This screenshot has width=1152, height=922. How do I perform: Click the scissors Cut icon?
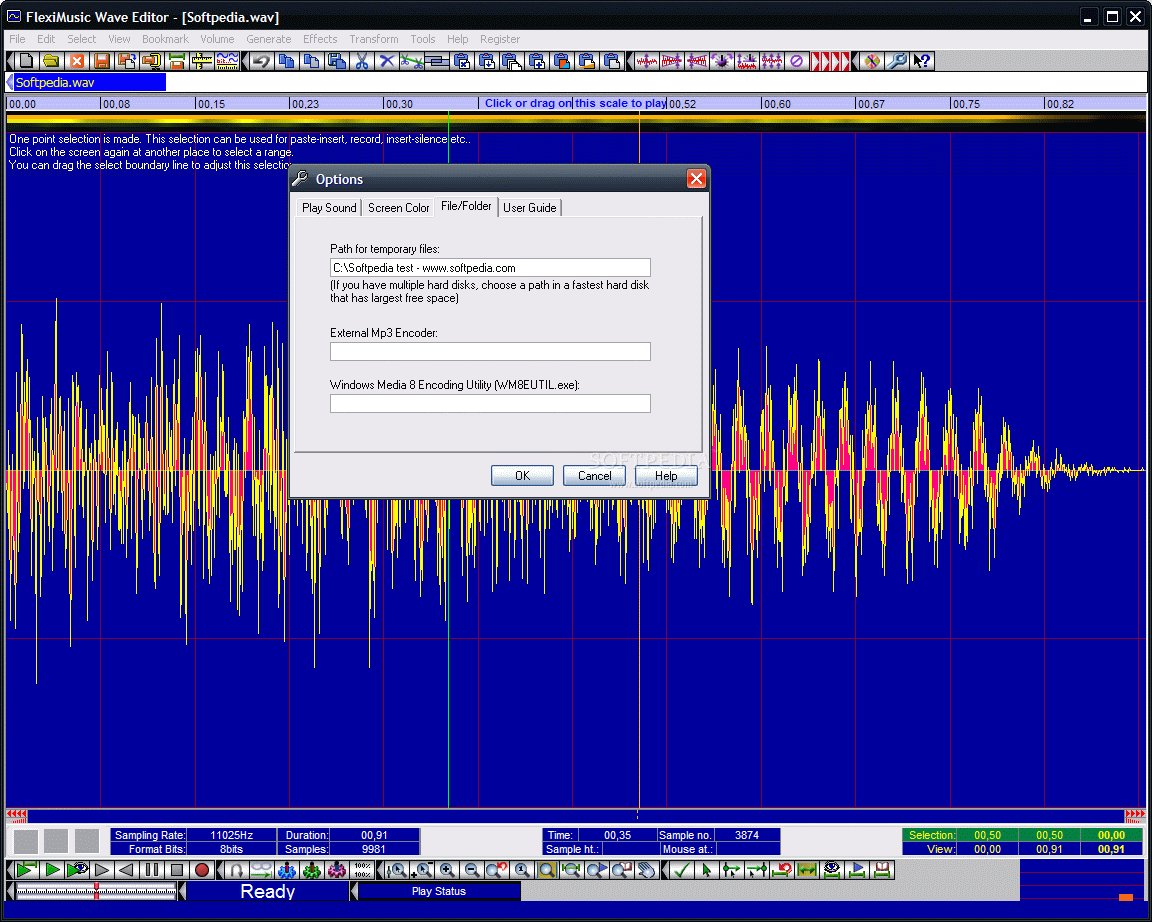tap(362, 61)
